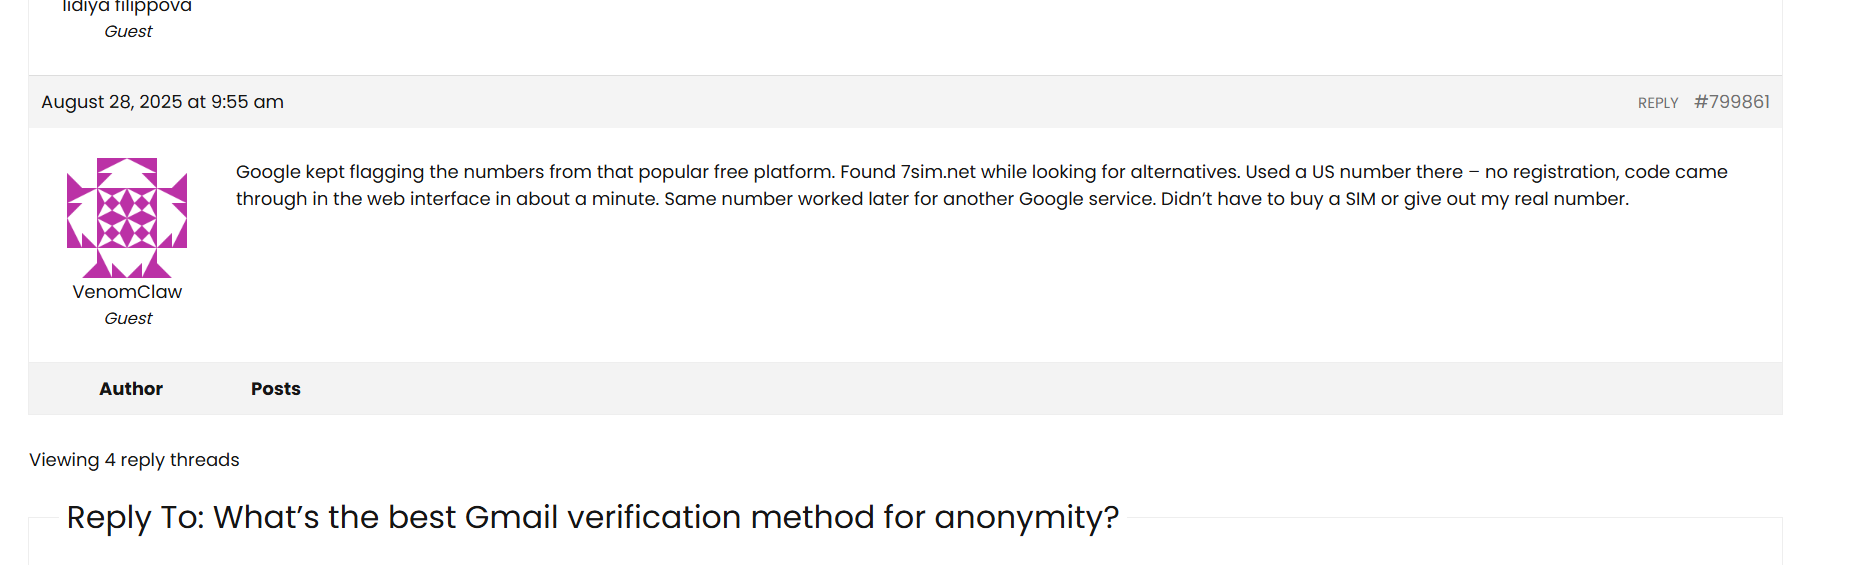This screenshot has width=1860, height=565.
Task: Click VenomClaw's purple geometric avatar
Action: (x=127, y=217)
